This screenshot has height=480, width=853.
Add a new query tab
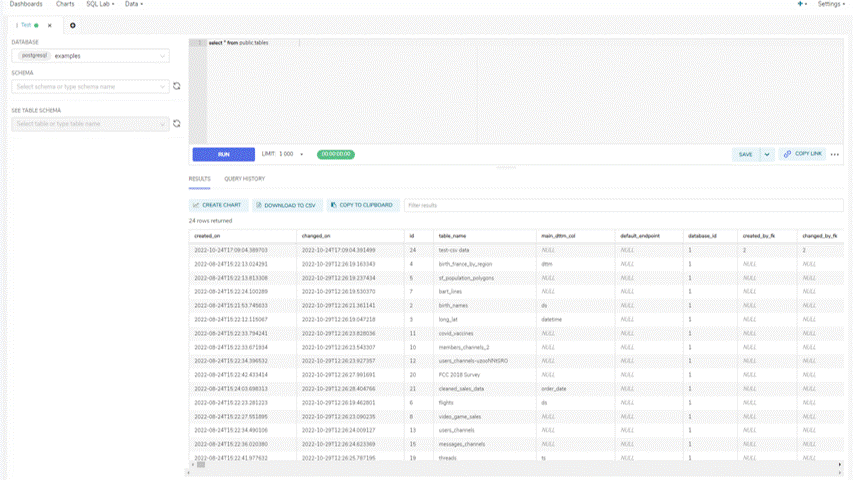[72, 25]
